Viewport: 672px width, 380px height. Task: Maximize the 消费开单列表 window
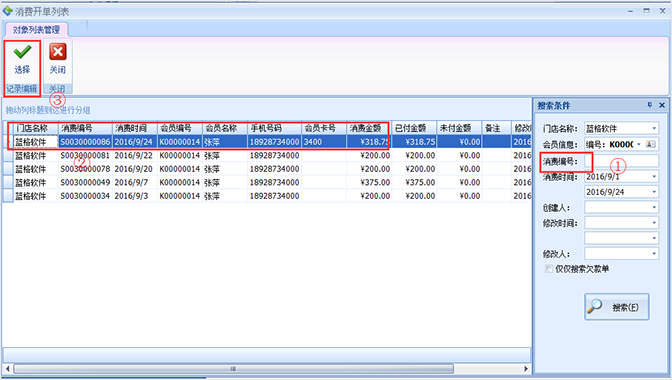coord(646,11)
